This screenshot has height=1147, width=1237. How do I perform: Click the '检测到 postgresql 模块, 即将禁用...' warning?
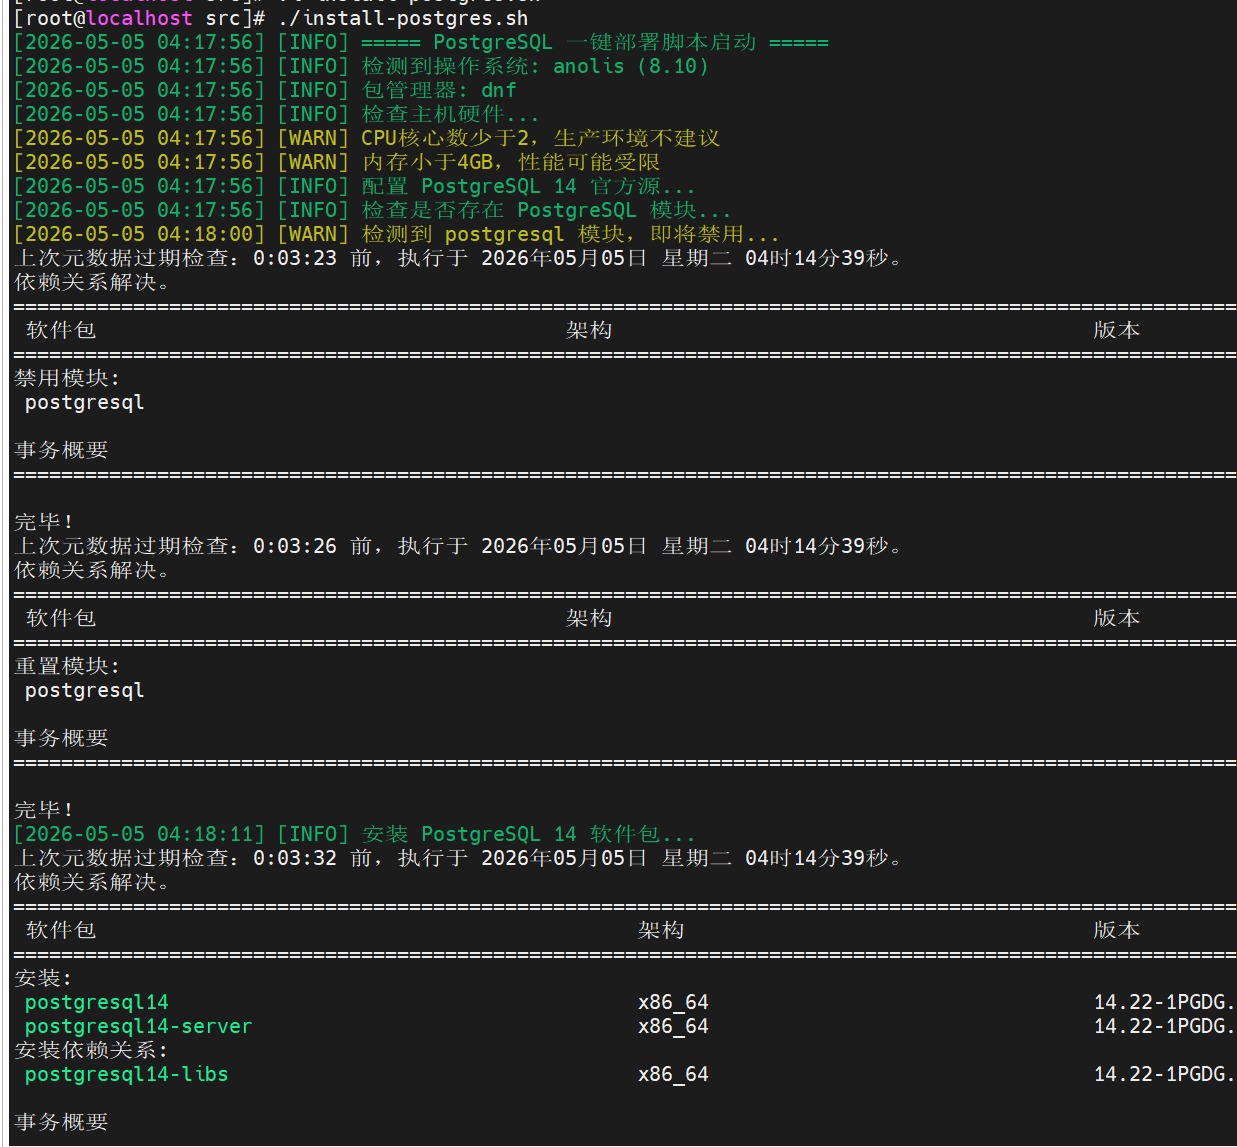pyautogui.click(x=570, y=234)
